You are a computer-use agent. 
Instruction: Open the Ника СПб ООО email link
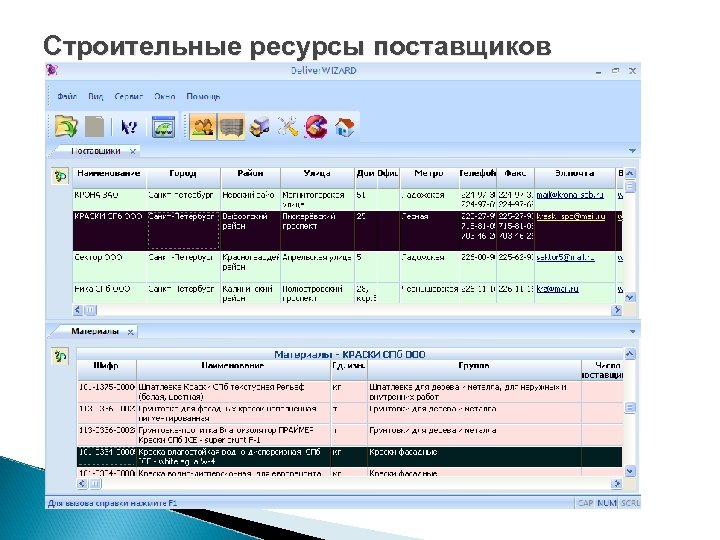coord(557,289)
